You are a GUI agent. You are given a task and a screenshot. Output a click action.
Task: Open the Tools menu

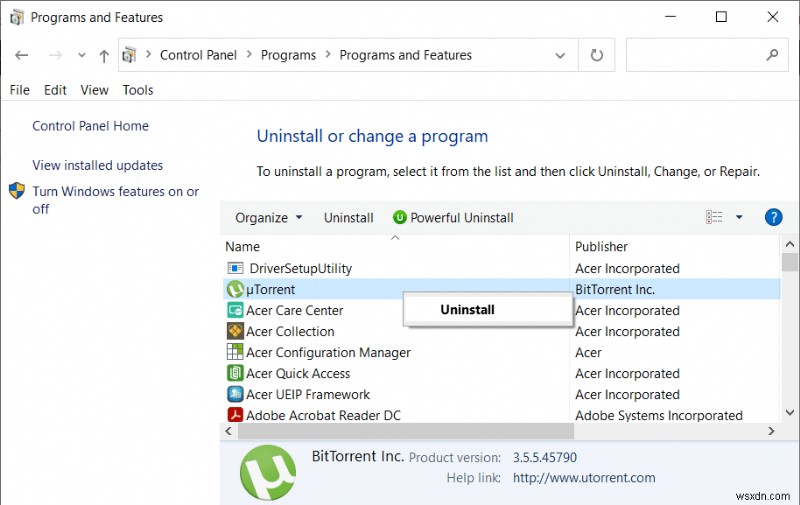point(138,90)
